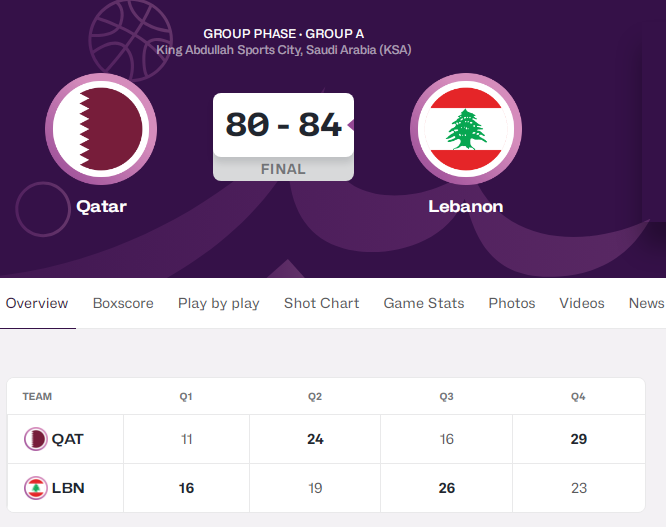Click the small QAT flag icon in table
The height and width of the screenshot is (527, 666).
(x=36, y=439)
